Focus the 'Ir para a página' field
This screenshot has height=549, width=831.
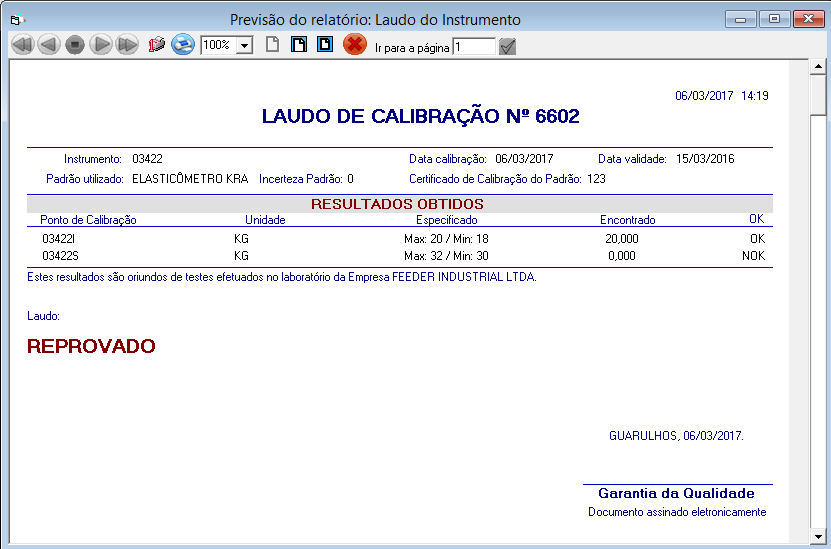tap(474, 47)
